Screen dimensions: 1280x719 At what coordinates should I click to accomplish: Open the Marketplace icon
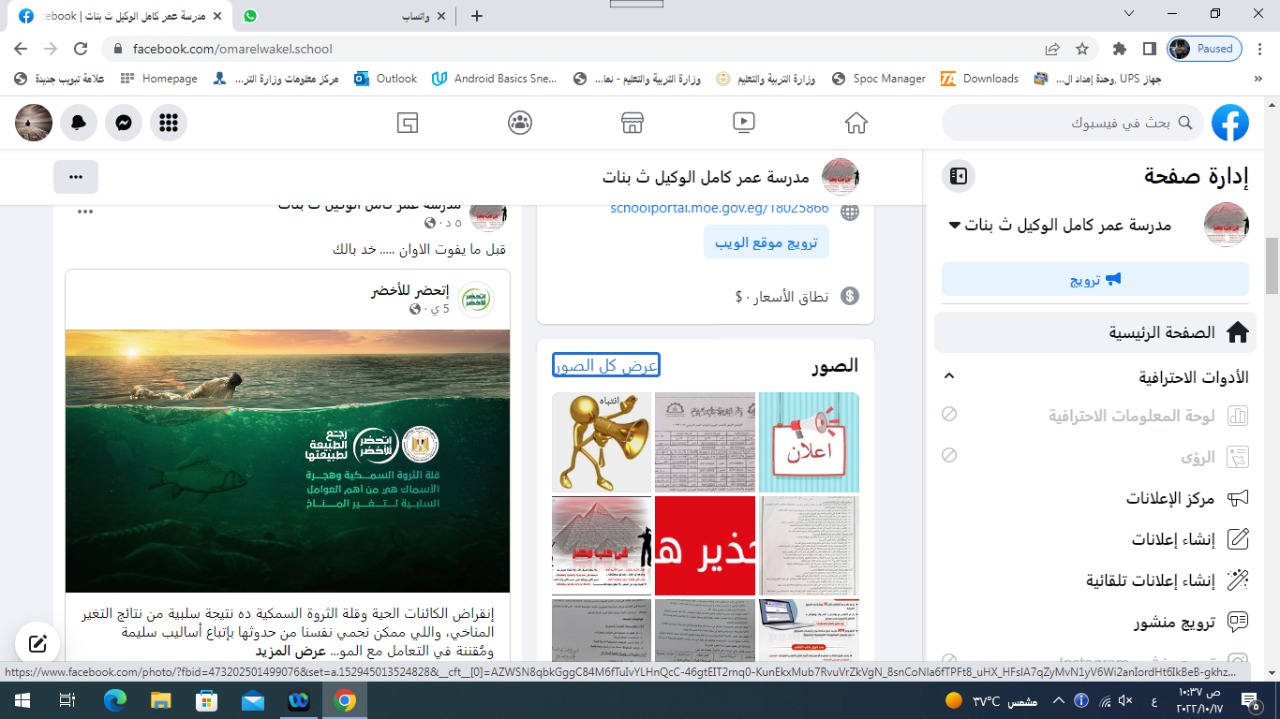631,123
